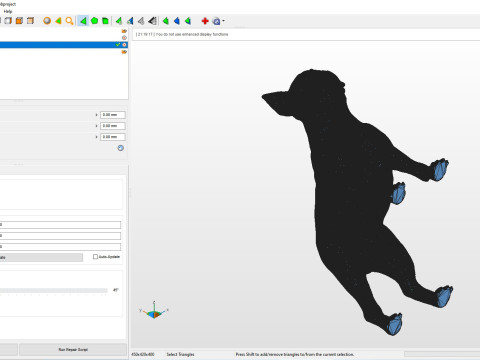The height and width of the screenshot is (360, 480).
Task: Click the green triangle beside the red plus
Action: (x=188, y=21)
